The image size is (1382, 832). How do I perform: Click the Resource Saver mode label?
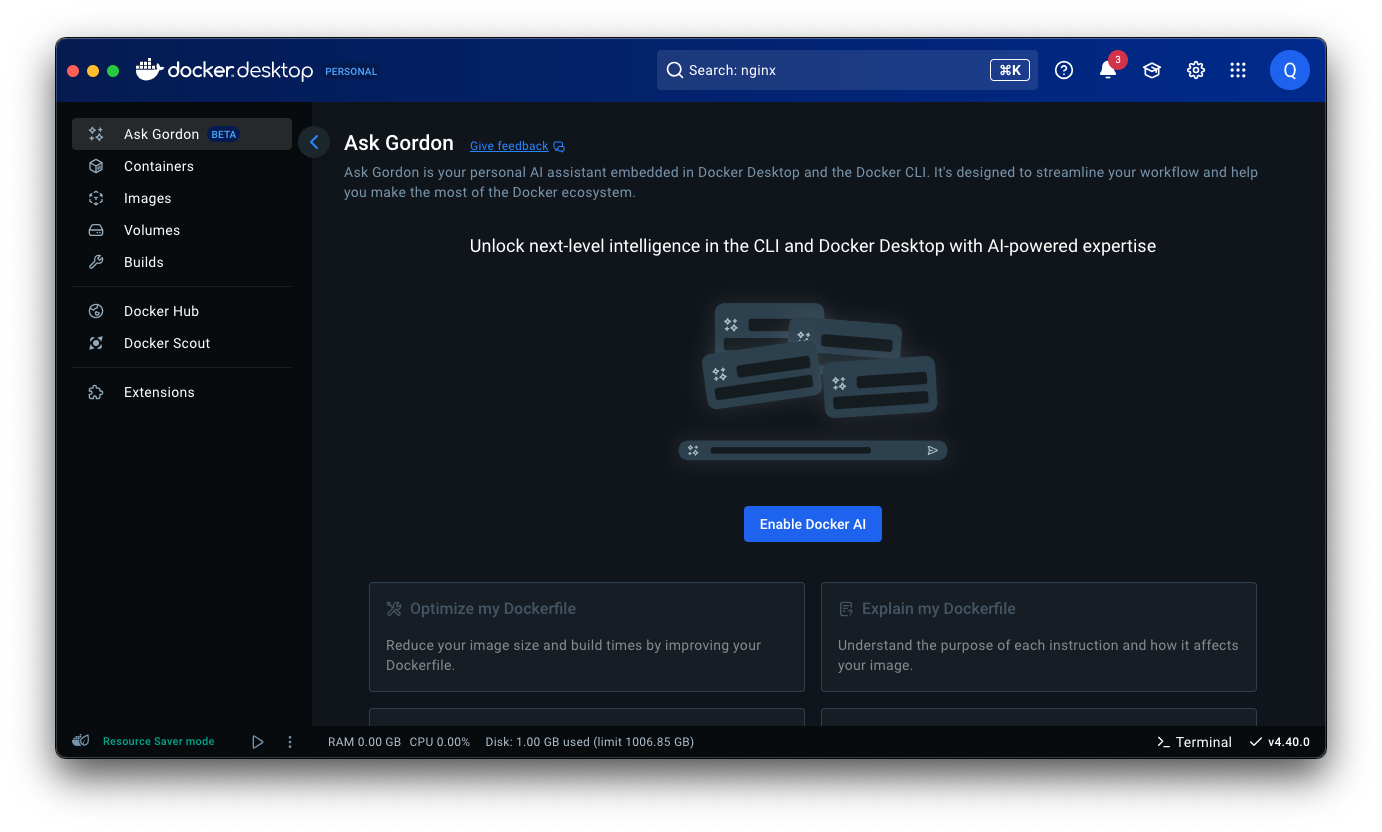[159, 742]
